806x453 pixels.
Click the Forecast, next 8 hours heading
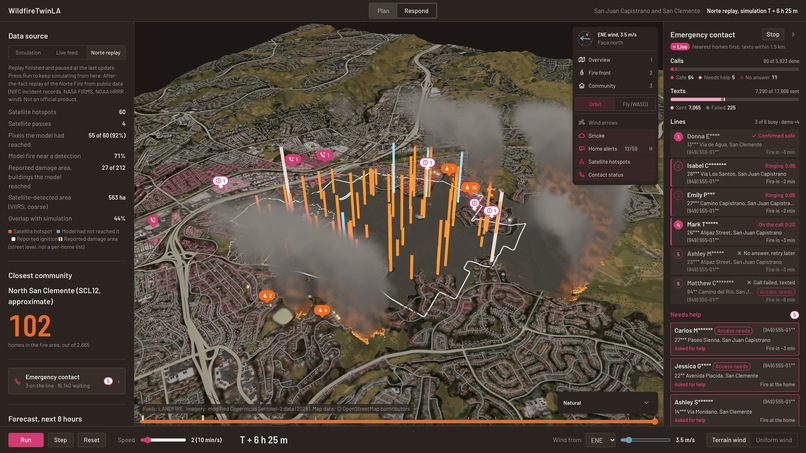[45, 419]
